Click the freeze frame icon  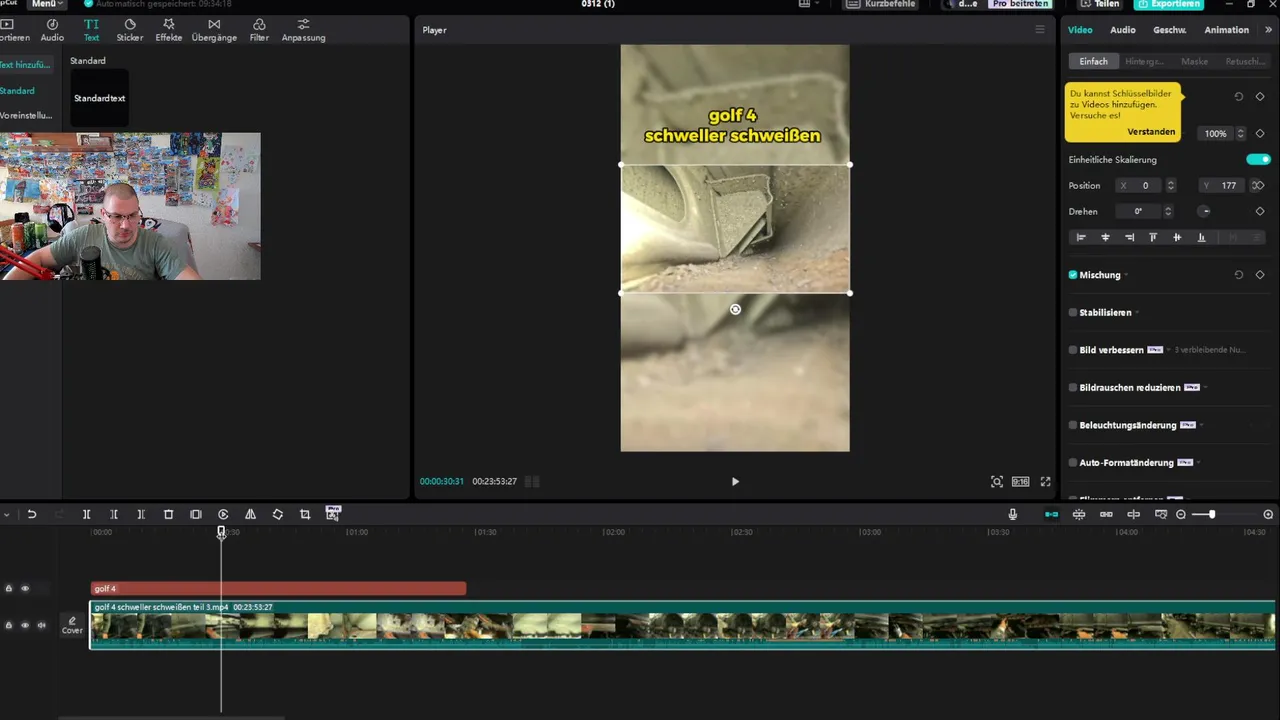tap(196, 514)
